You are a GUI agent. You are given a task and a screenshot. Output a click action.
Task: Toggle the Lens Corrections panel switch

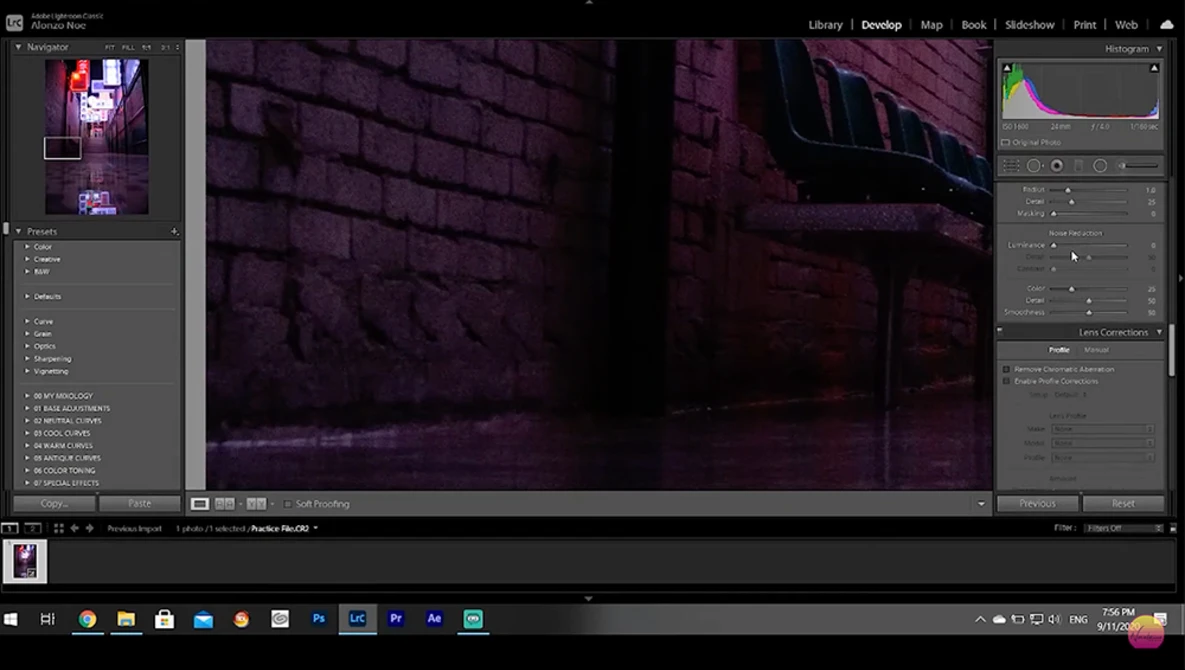[x=1000, y=331]
